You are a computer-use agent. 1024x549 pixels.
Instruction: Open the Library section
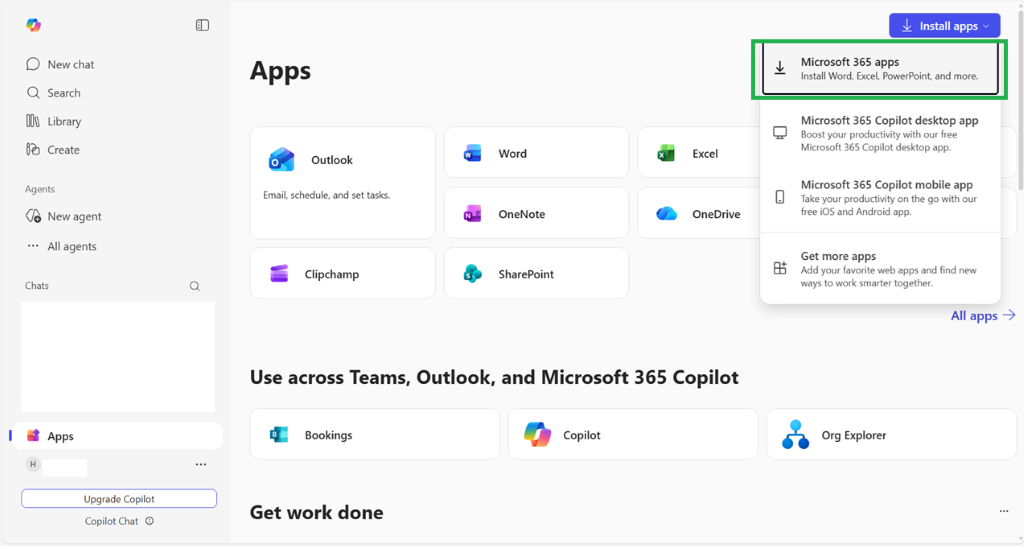pyautogui.click(x=54, y=121)
